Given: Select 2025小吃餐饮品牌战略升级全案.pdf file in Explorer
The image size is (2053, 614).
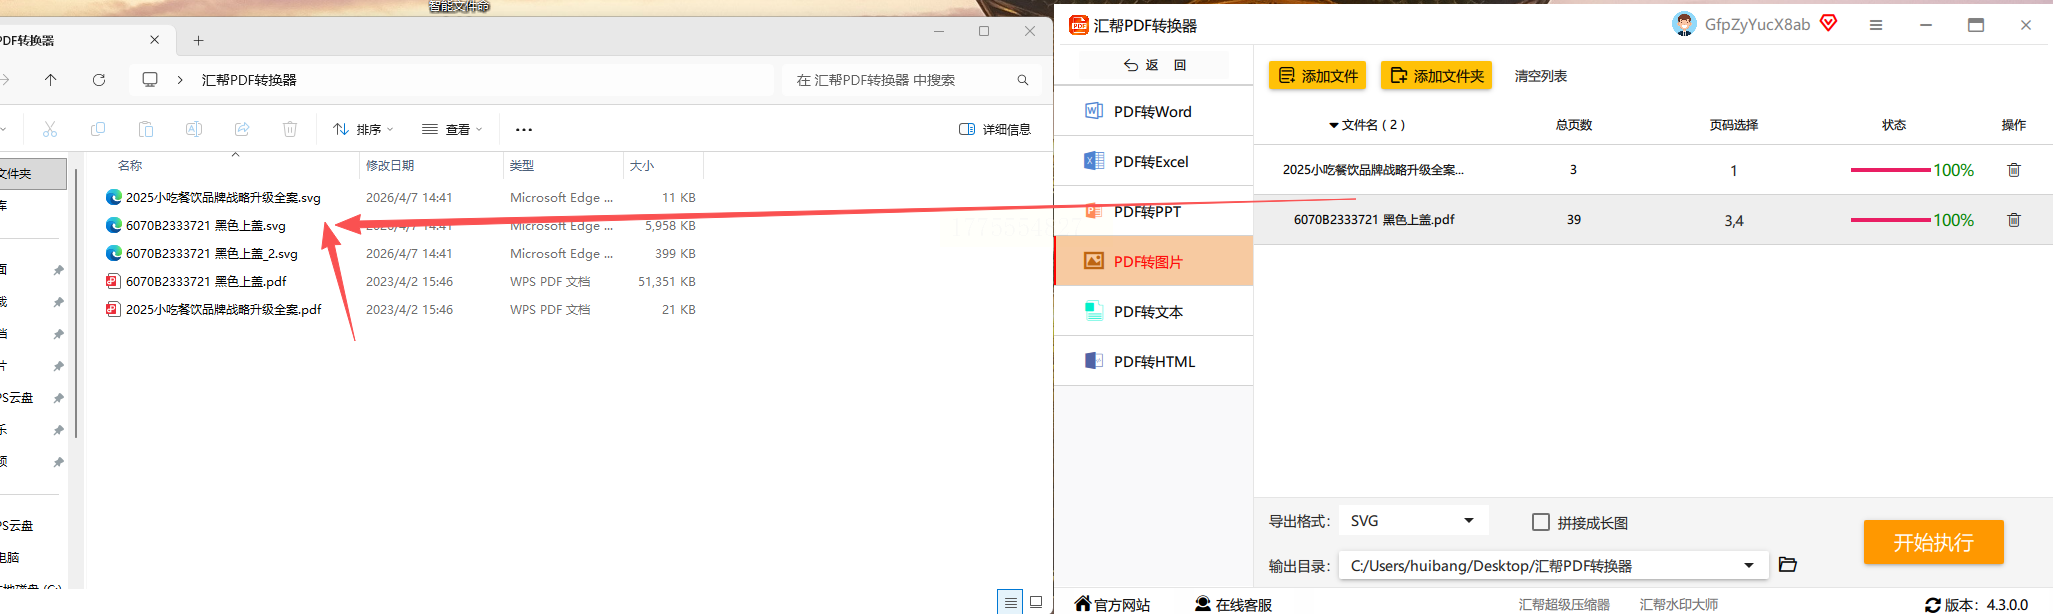Looking at the screenshot, I should (223, 309).
